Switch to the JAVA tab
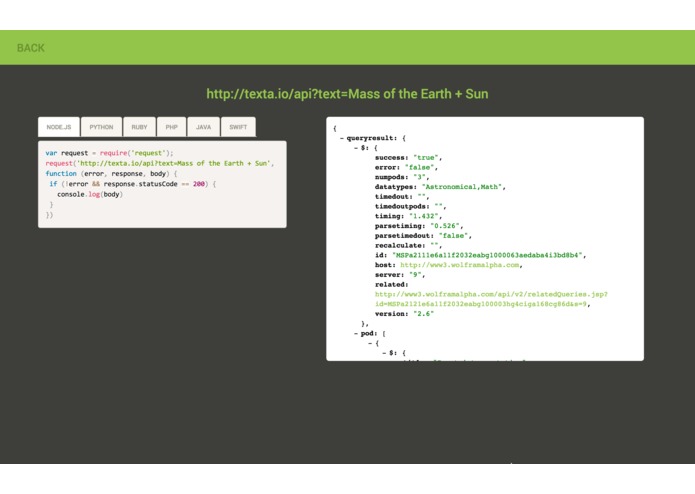 click(x=203, y=127)
